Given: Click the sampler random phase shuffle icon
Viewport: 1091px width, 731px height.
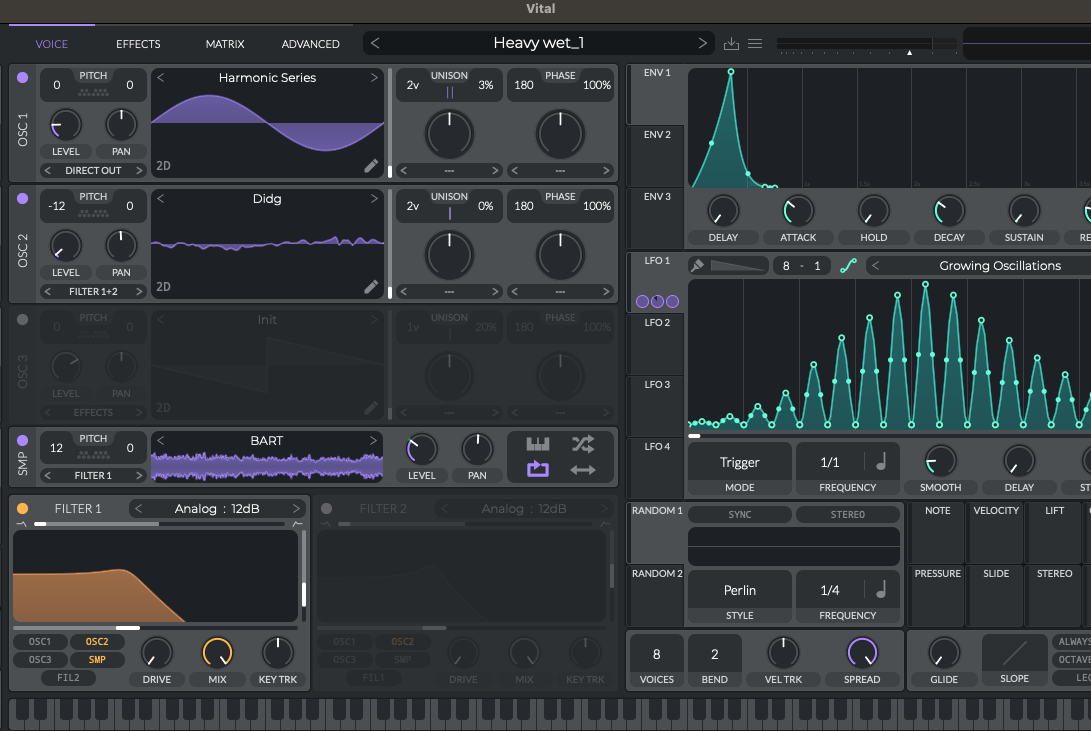Looking at the screenshot, I should pos(583,444).
